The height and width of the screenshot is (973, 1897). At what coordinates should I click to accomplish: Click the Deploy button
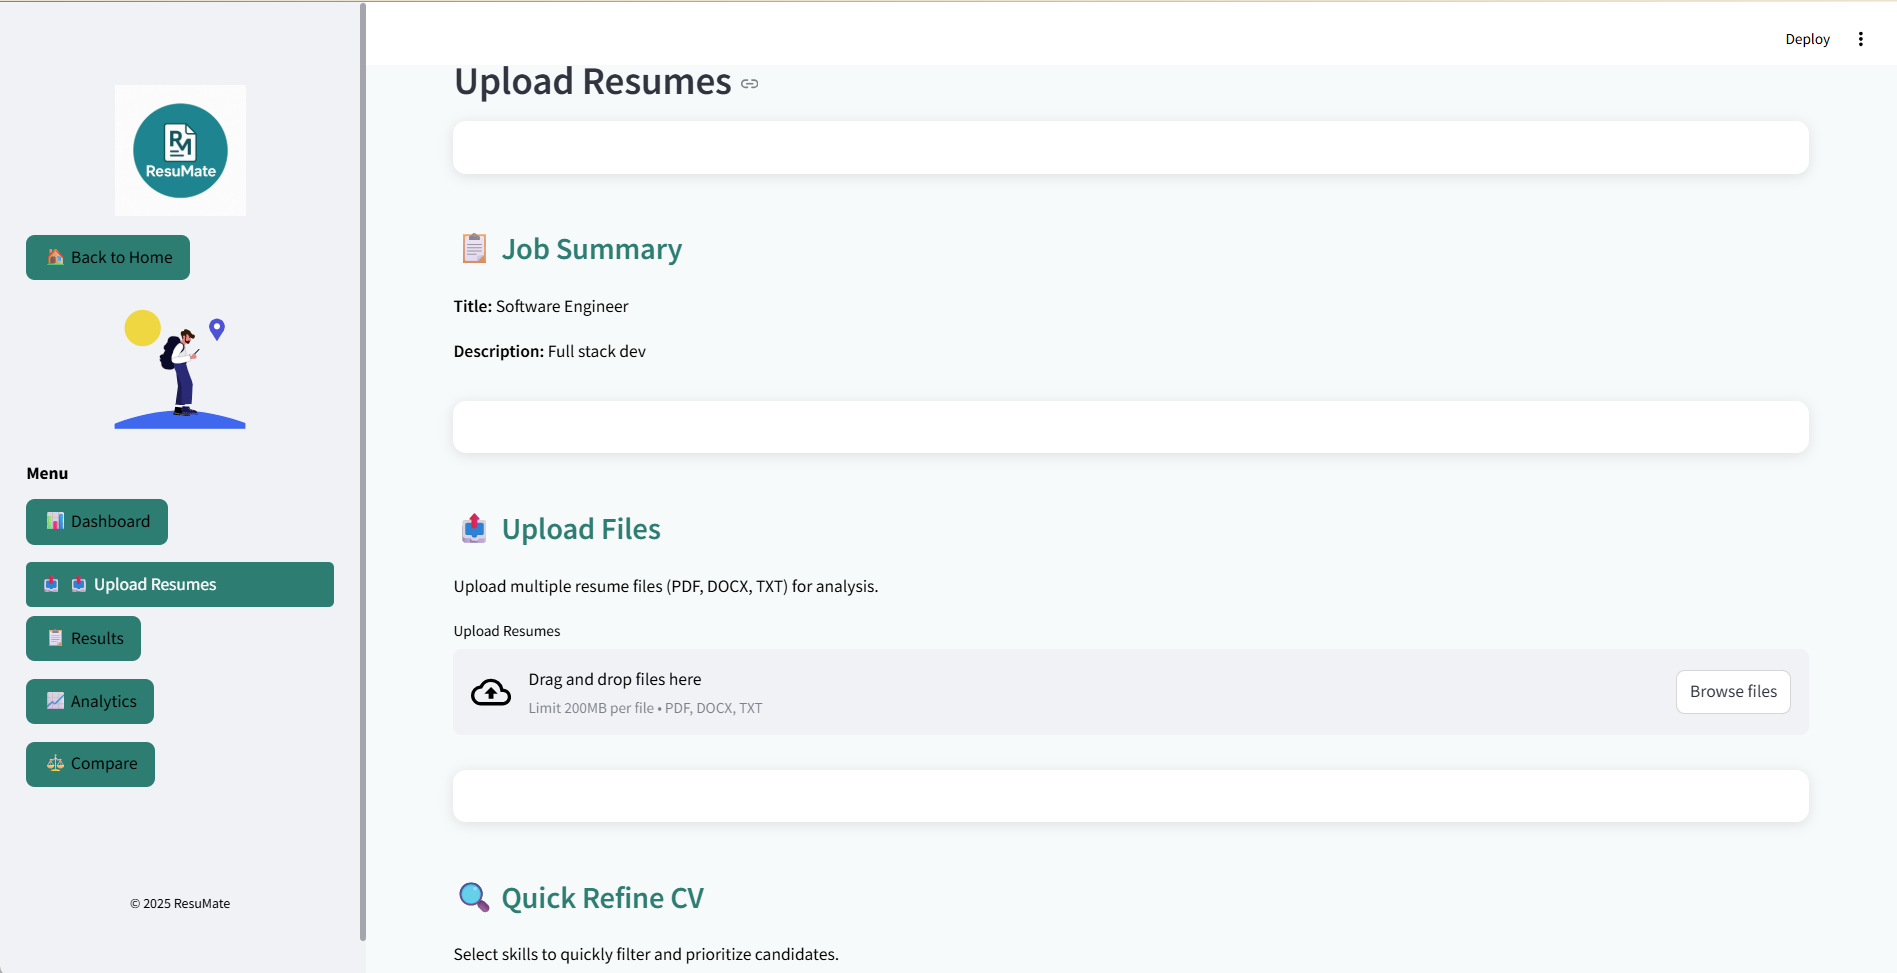pos(1807,39)
